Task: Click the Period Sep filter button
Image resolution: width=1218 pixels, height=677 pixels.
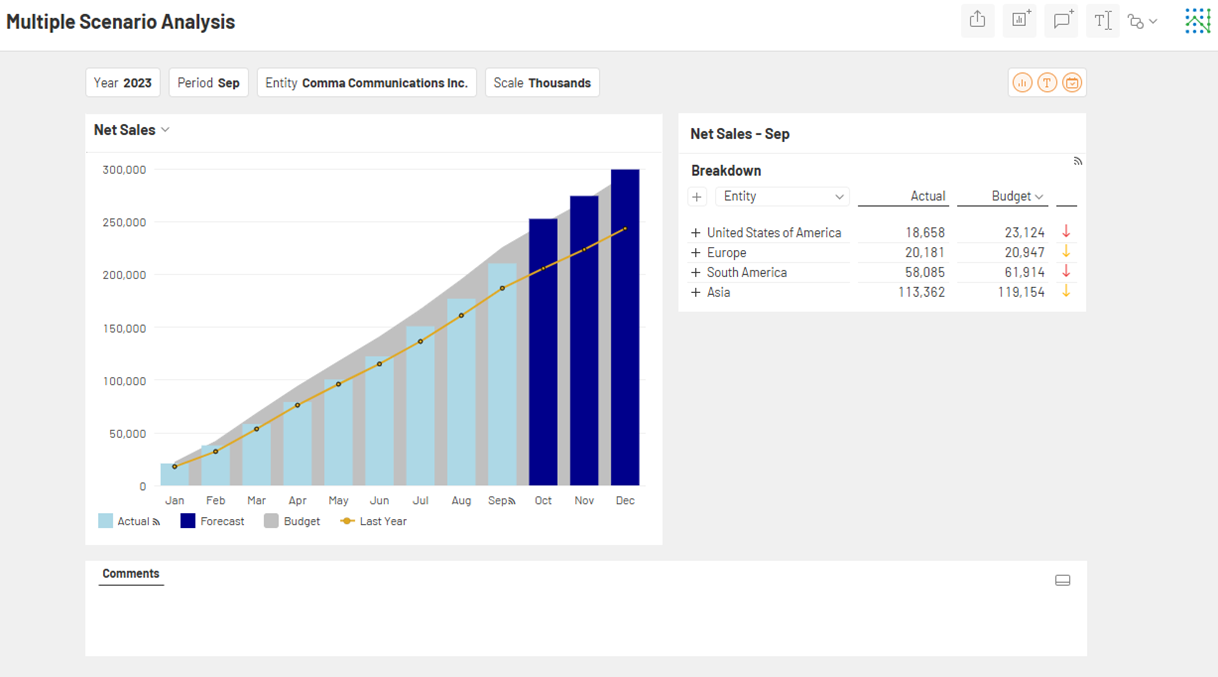Action: click(x=208, y=83)
